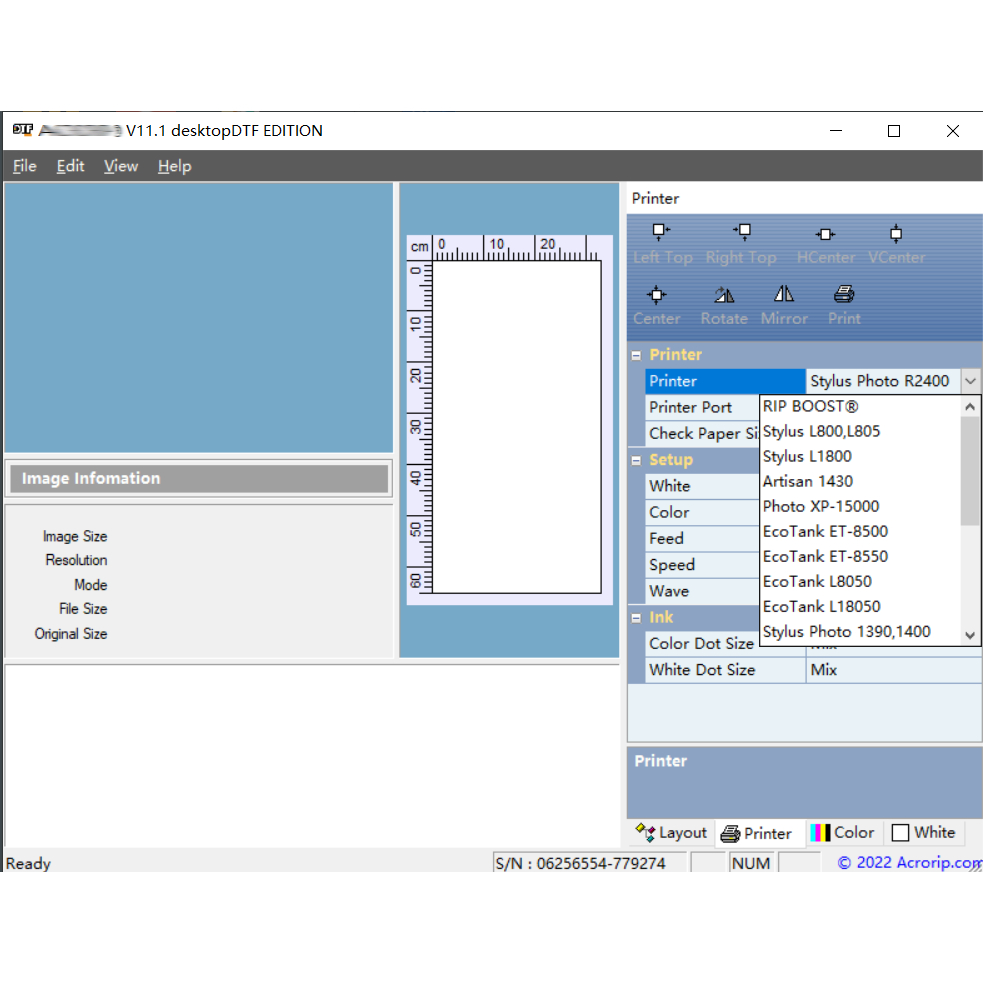Open the 2022 Acrorip.com link
The width and height of the screenshot is (983, 983).
[x=908, y=862]
